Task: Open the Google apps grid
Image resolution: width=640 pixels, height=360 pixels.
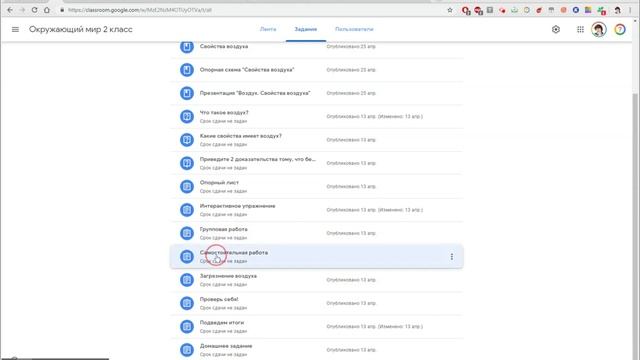Action: pos(580,29)
